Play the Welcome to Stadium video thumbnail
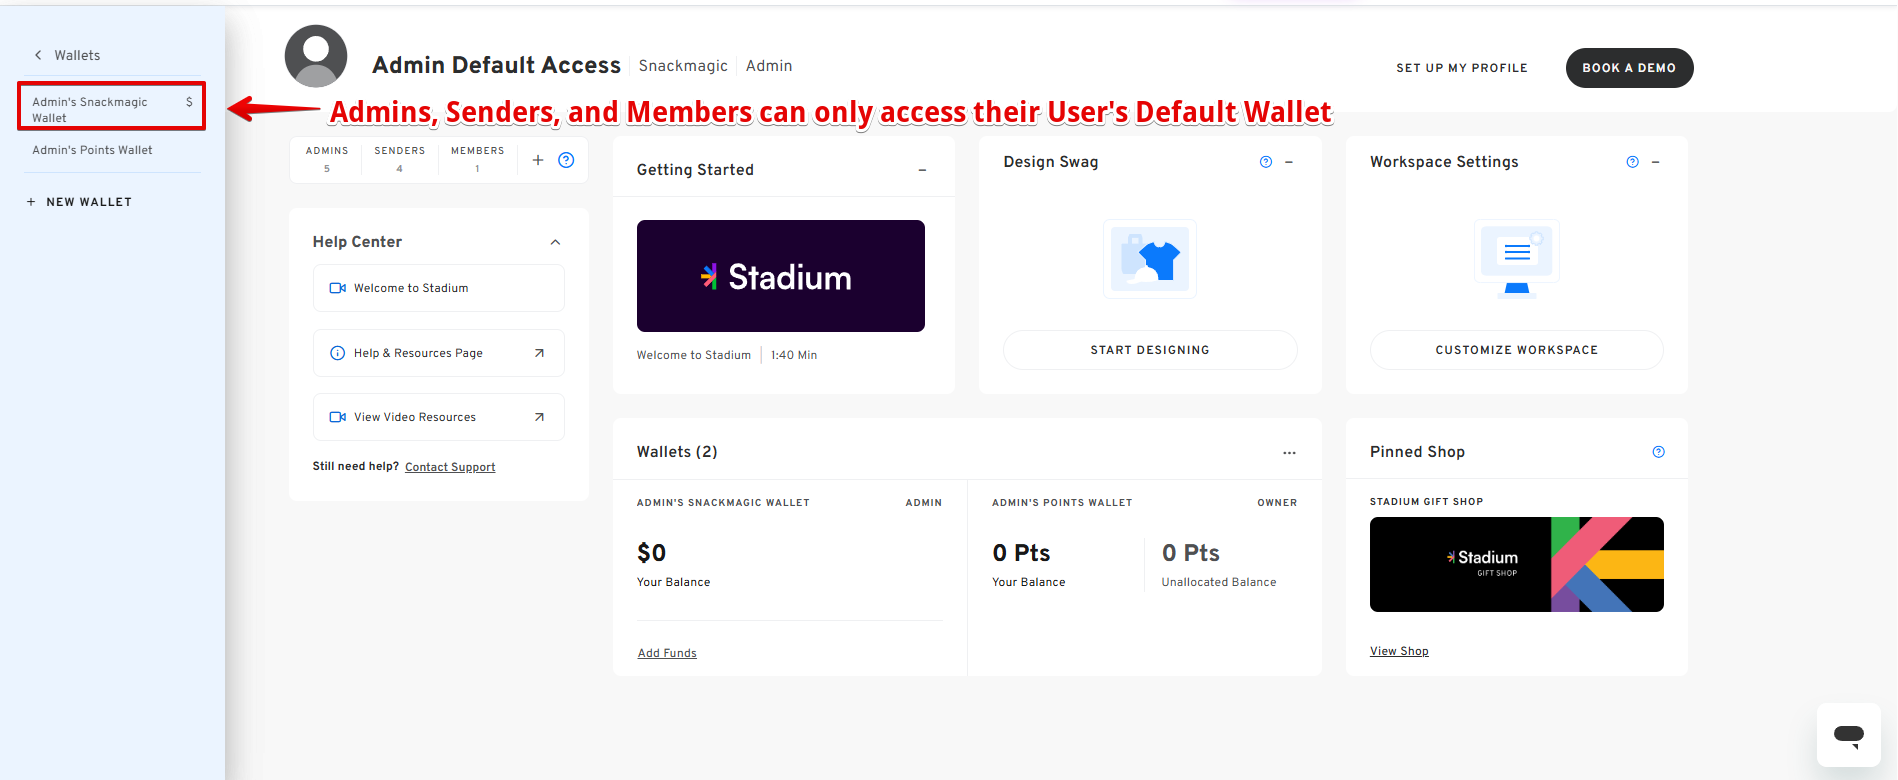Viewport: 1898px width, 780px height. 780,276
